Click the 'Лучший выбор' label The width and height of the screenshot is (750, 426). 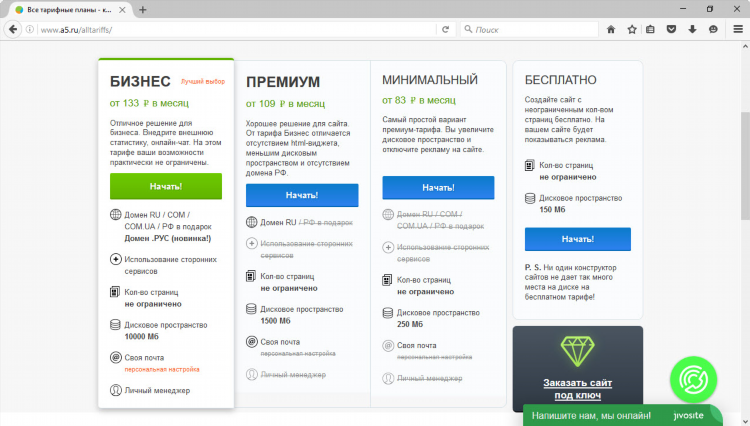click(203, 81)
